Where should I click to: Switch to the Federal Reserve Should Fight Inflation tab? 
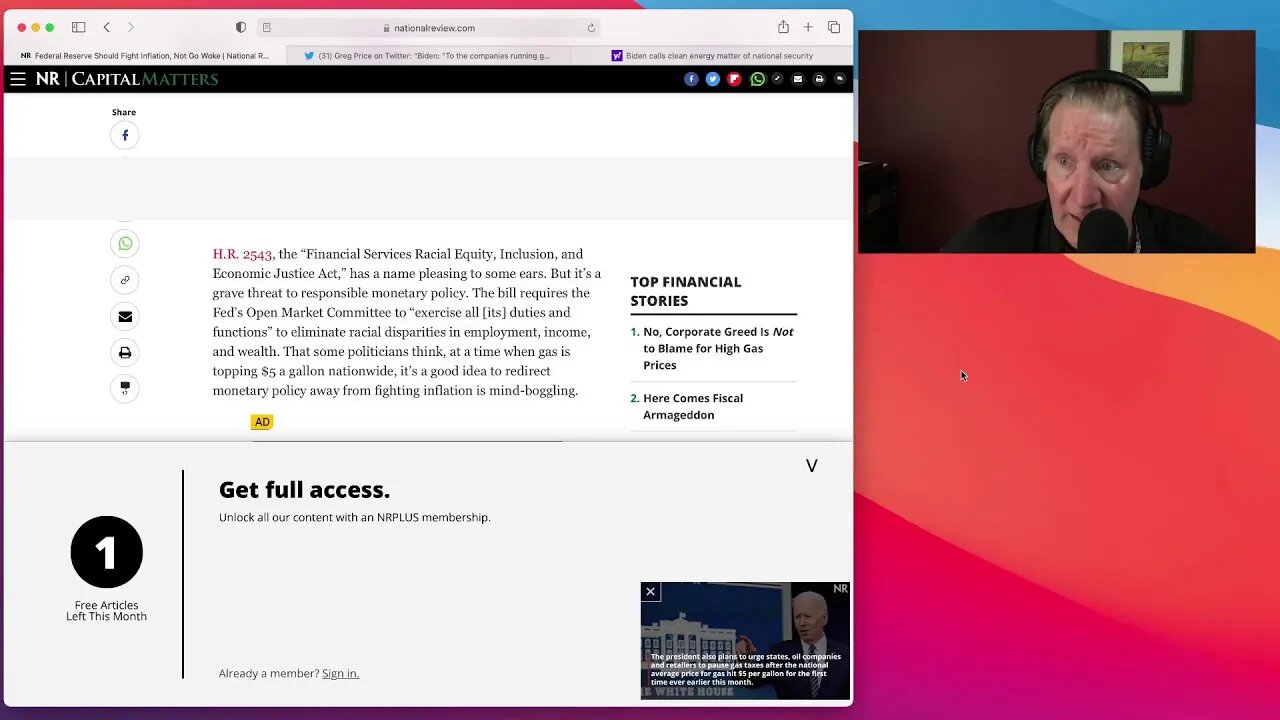coord(145,56)
